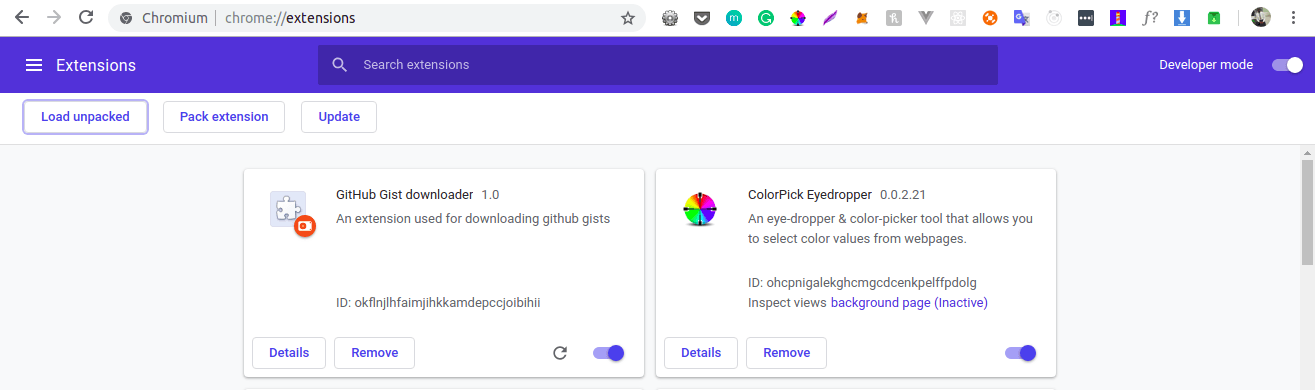The width and height of the screenshot is (1315, 390).
Task: Click the purple feather extension icon
Action: pyautogui.click(x=830, y=18)
